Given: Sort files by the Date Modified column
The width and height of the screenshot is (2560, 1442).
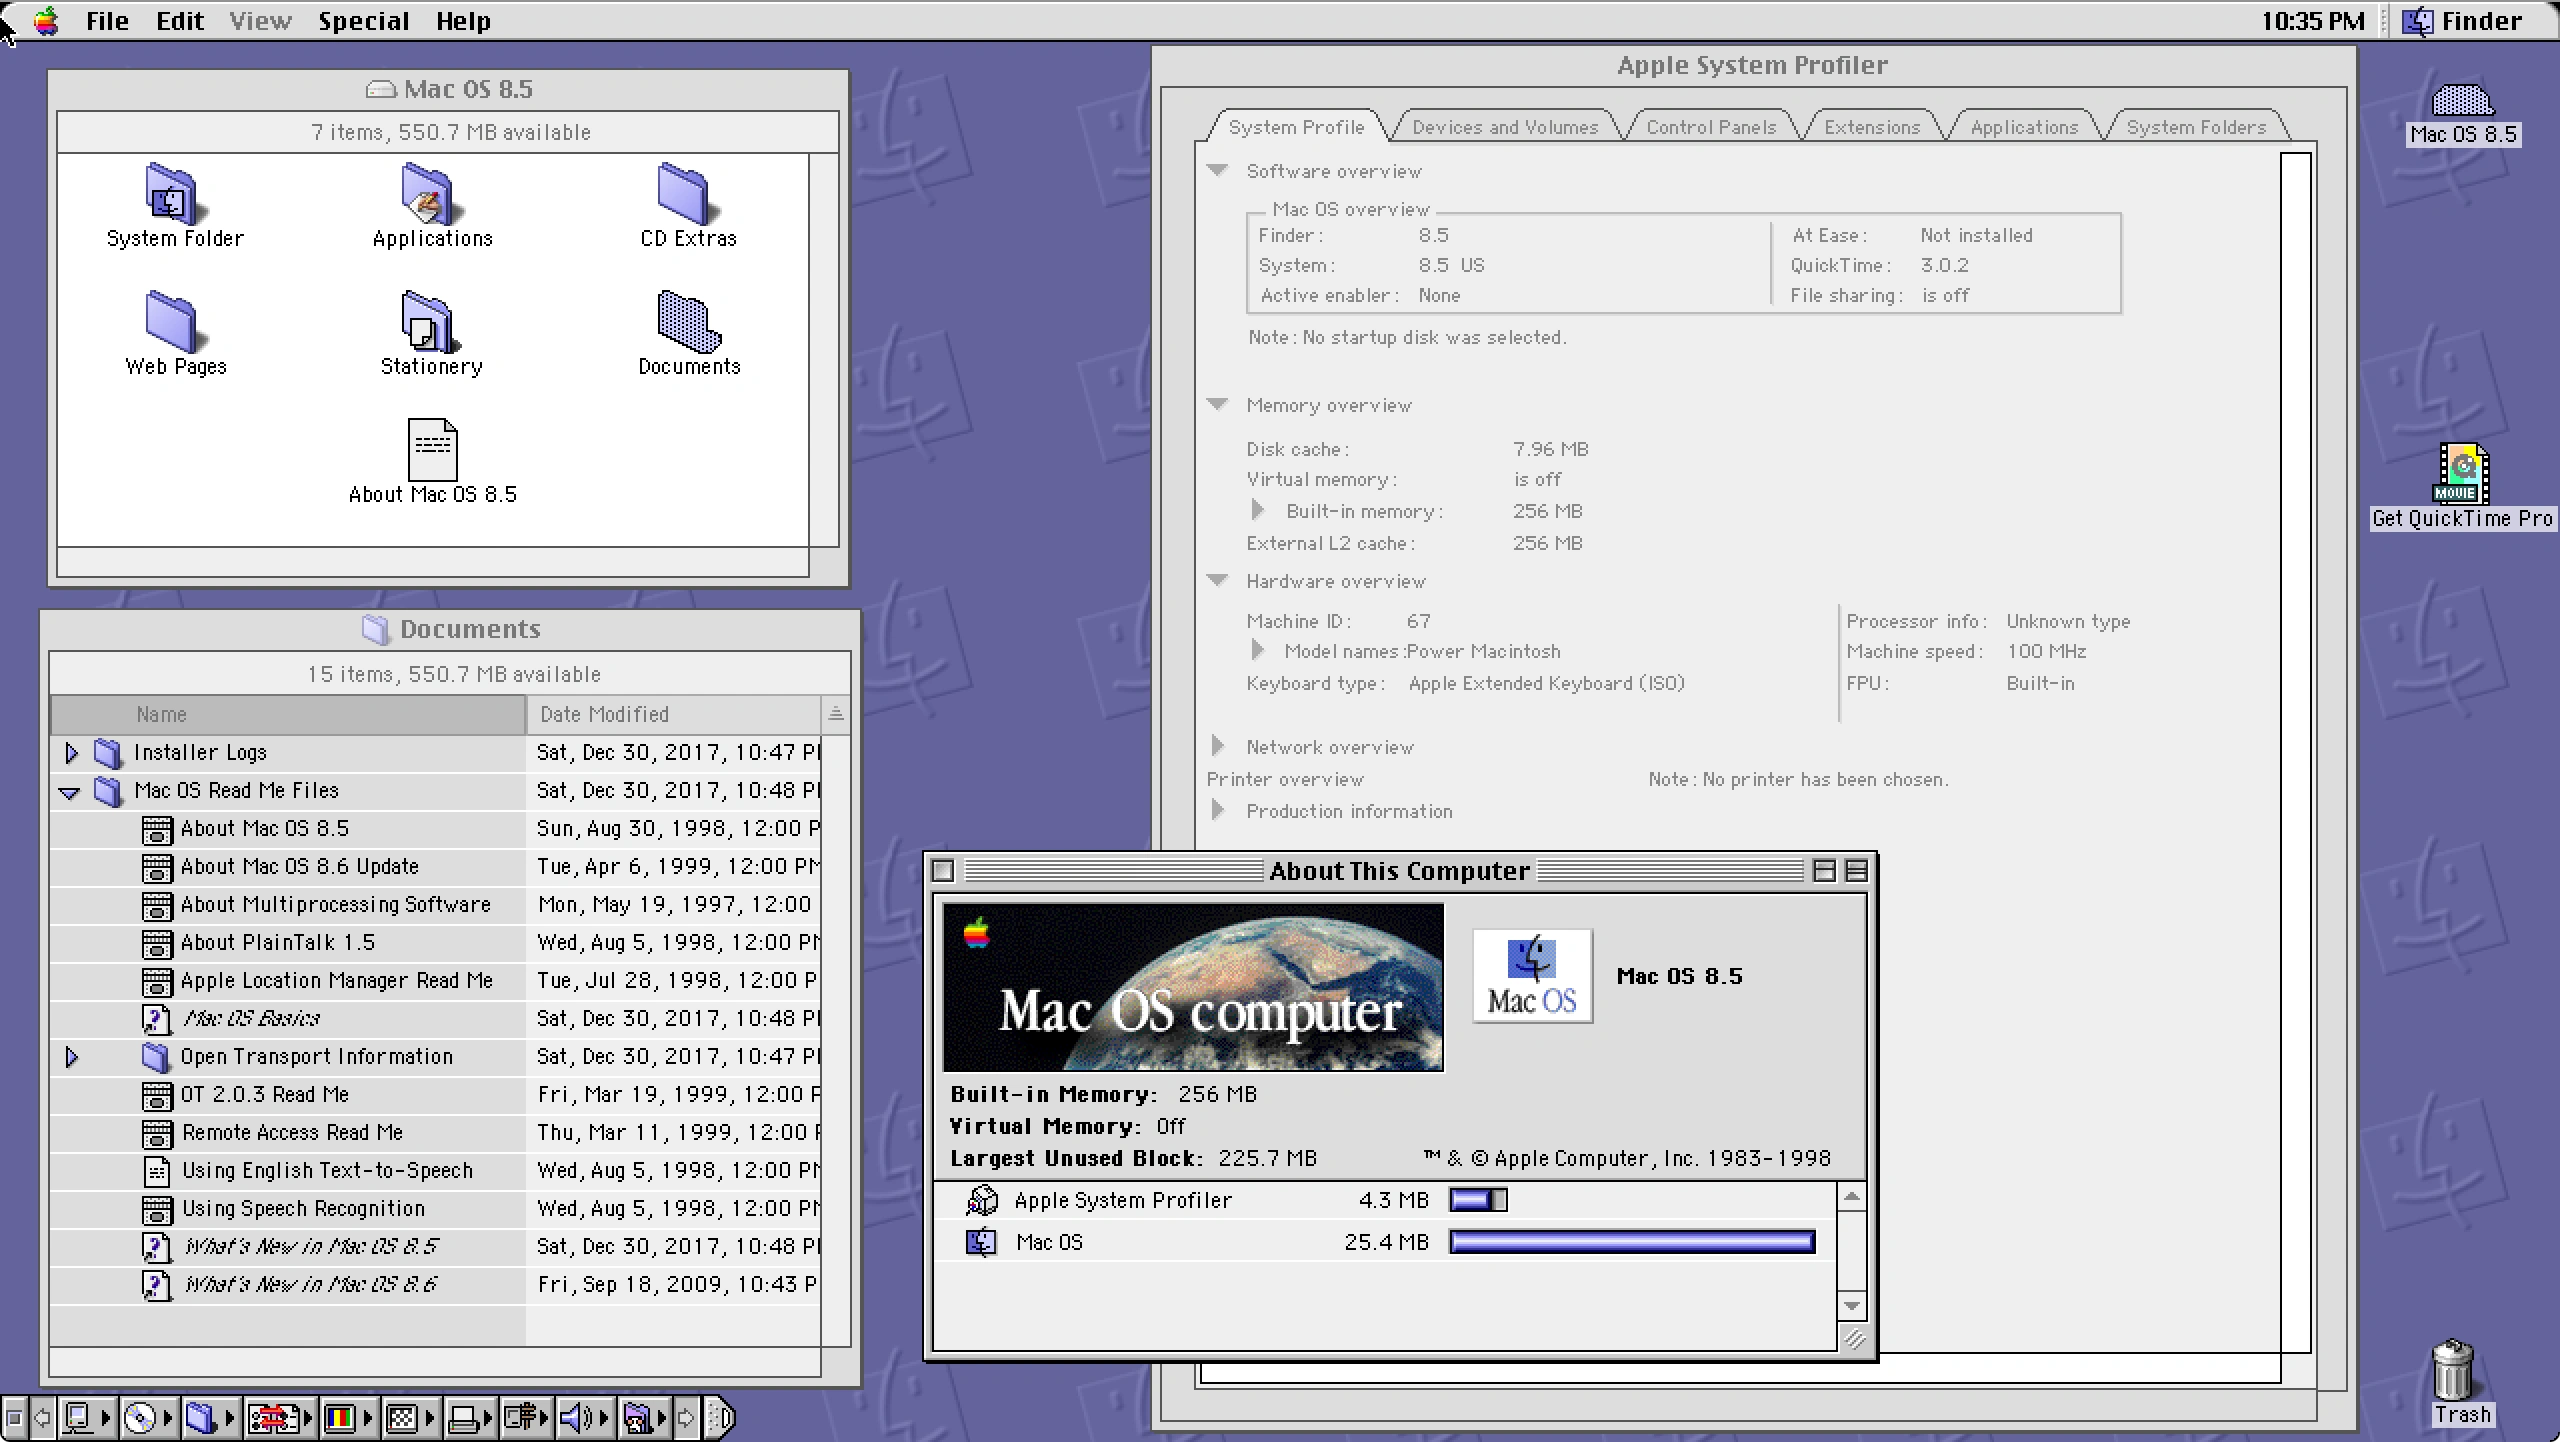Looking at the screenshot, I should pos(605,714).
